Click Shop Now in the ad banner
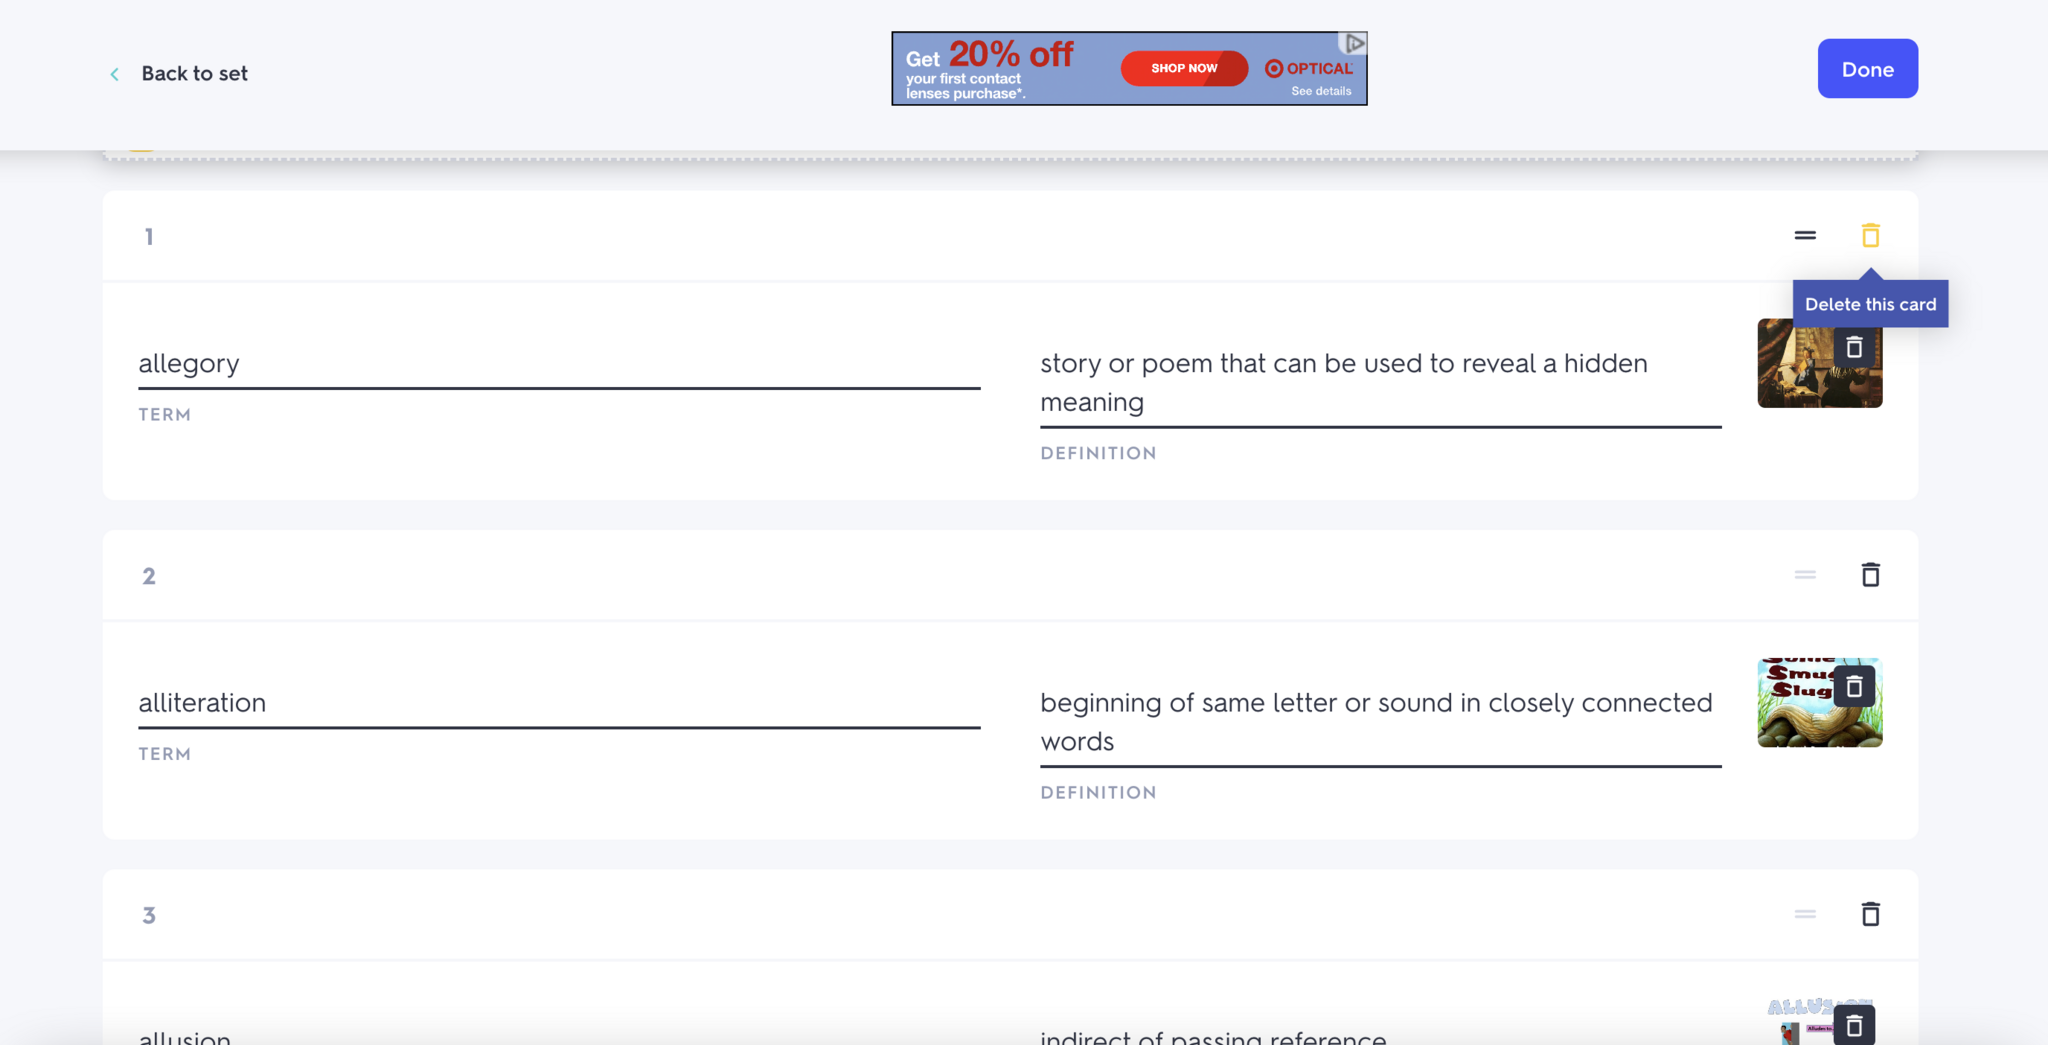The height and width of the screenshot is (1045, 2048). pos(1184,69)
